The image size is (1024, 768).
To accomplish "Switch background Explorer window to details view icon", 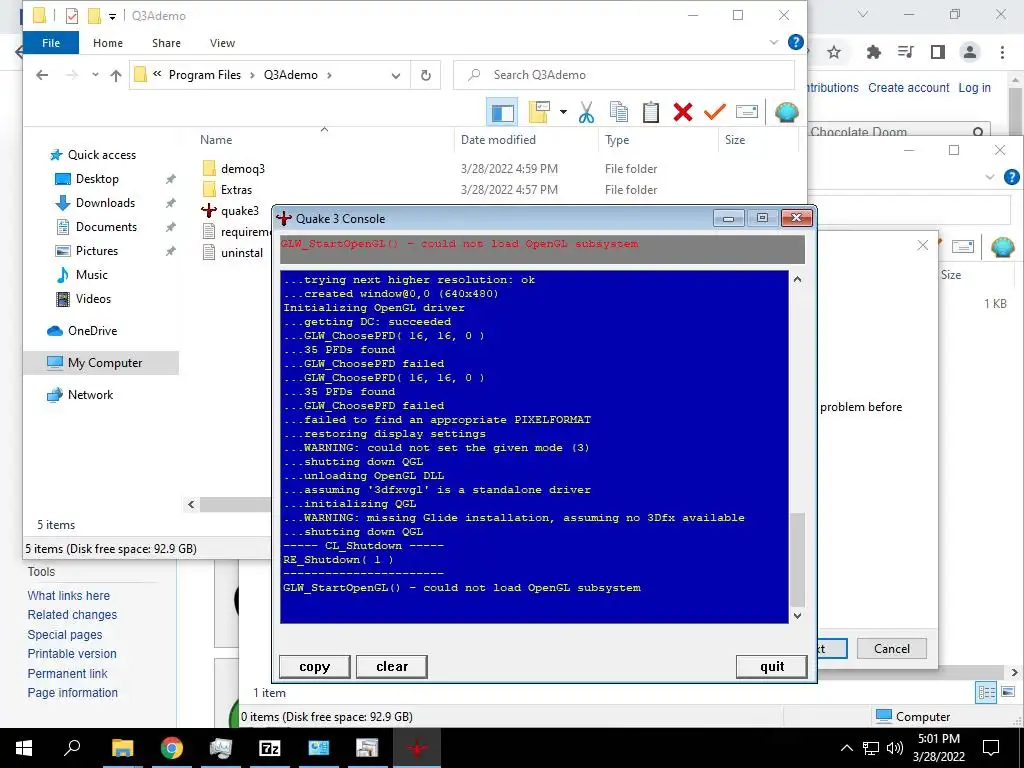I will click(x=986, y=692).
